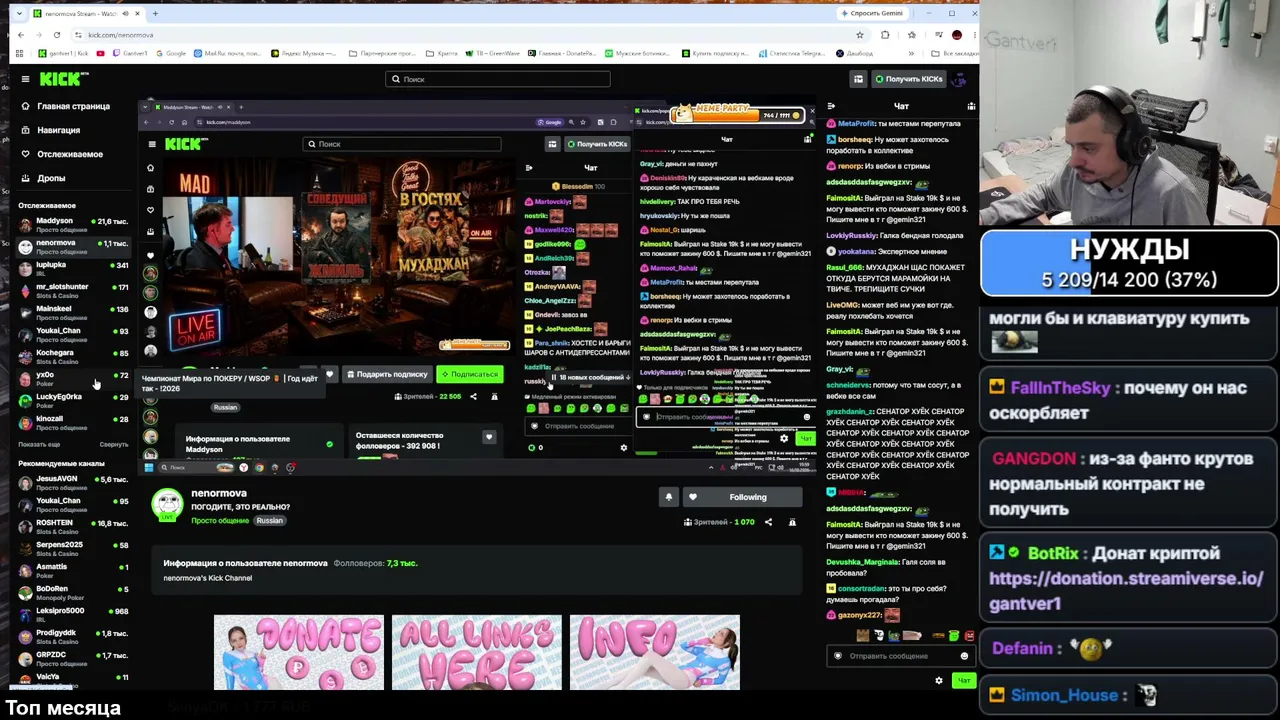
Task: Open lupiupka channel in the sidebar
Action: point(74,268)
